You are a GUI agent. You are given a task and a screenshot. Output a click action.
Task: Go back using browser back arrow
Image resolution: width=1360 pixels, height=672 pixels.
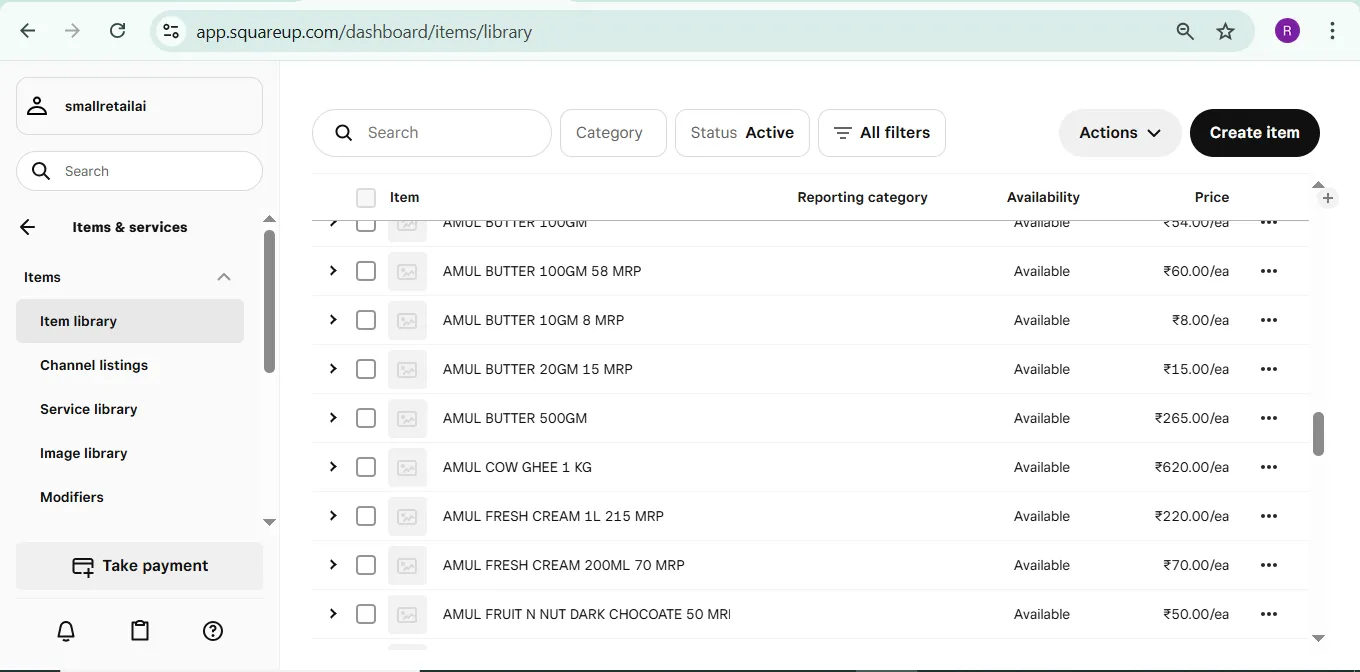(x=28, y=31)
